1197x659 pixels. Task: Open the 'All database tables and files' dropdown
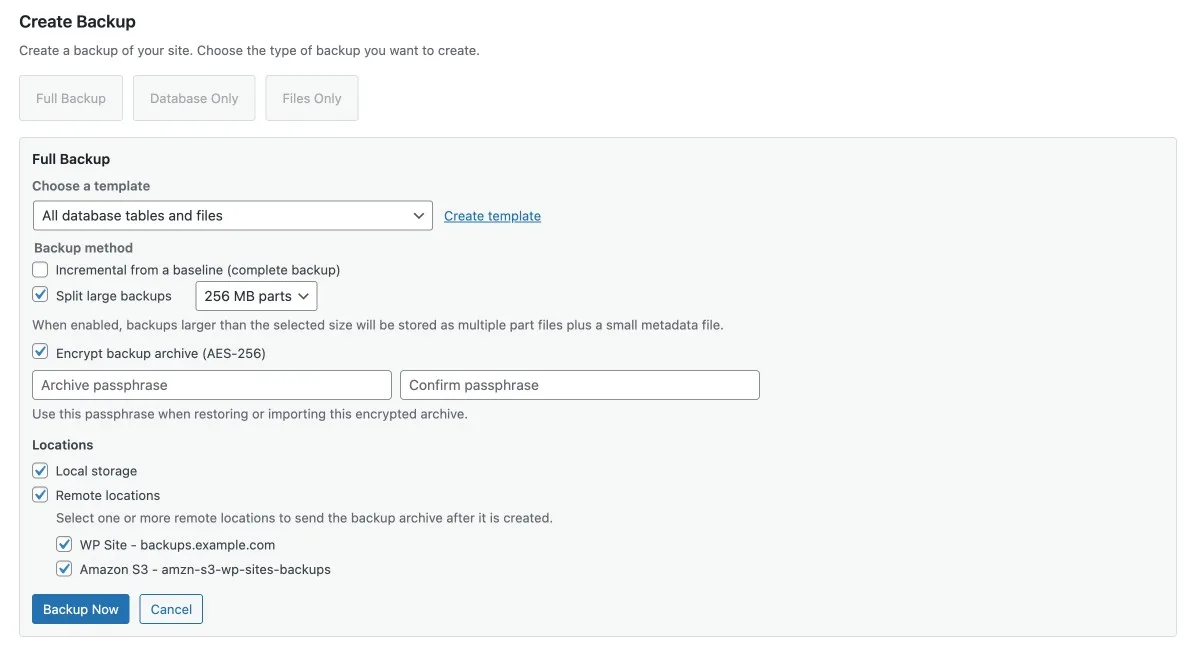tap(233, 215)
